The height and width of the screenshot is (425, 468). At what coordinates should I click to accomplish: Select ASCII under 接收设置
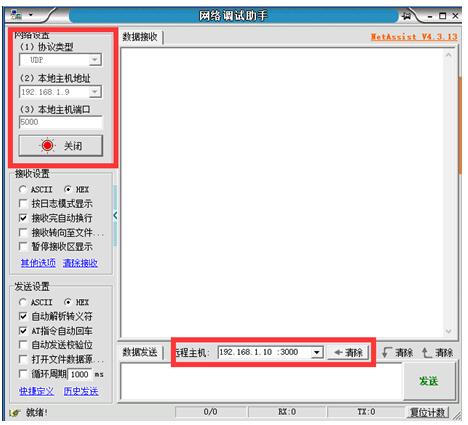click(23, 189)
